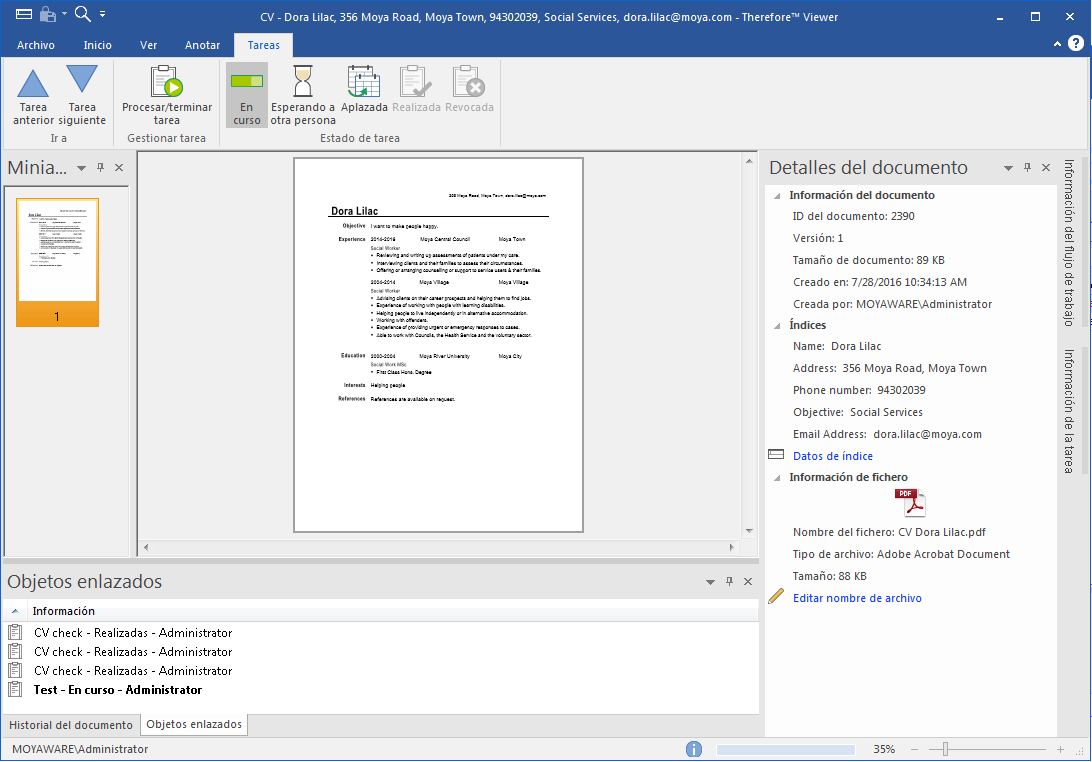1092x762 pixels.
Task: Open quick access toolbar customize dropdown
Action: 102,14
